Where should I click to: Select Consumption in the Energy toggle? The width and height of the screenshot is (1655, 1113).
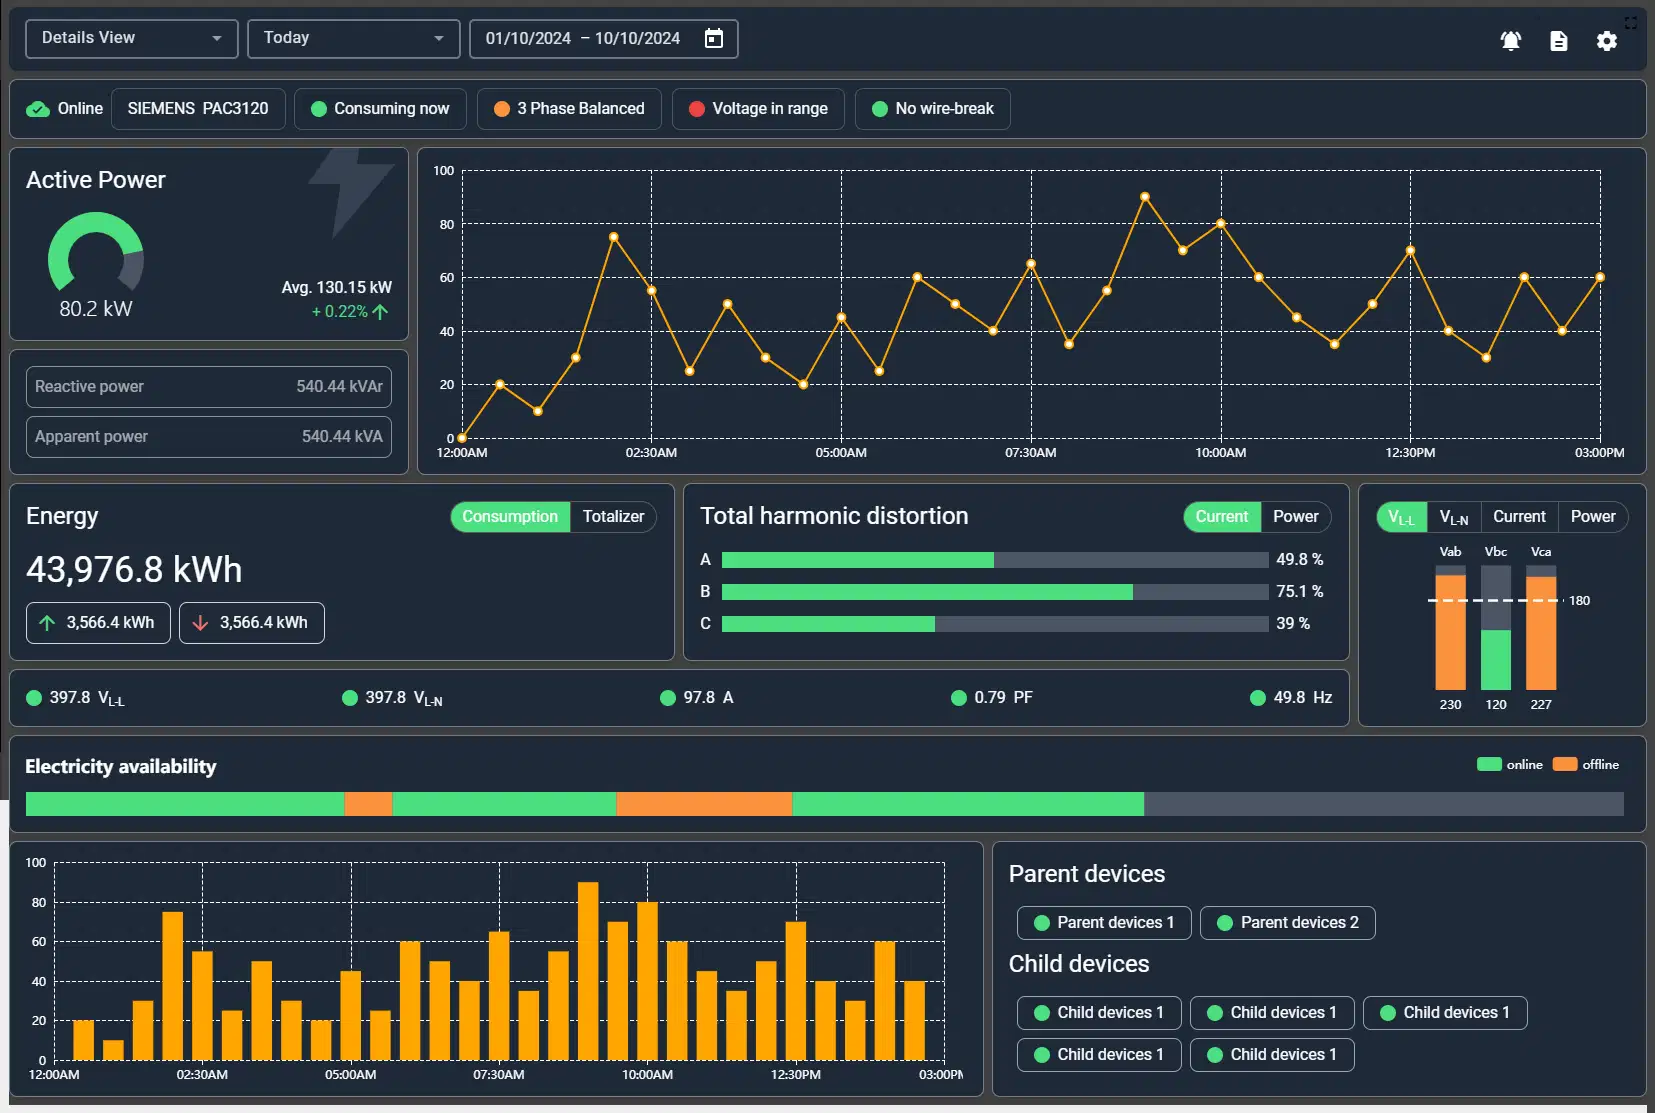tap(510, 517)
